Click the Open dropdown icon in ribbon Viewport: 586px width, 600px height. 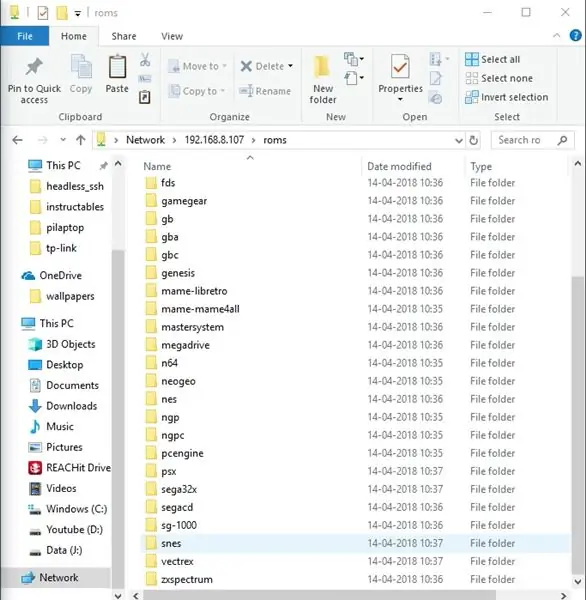point(439,59)
